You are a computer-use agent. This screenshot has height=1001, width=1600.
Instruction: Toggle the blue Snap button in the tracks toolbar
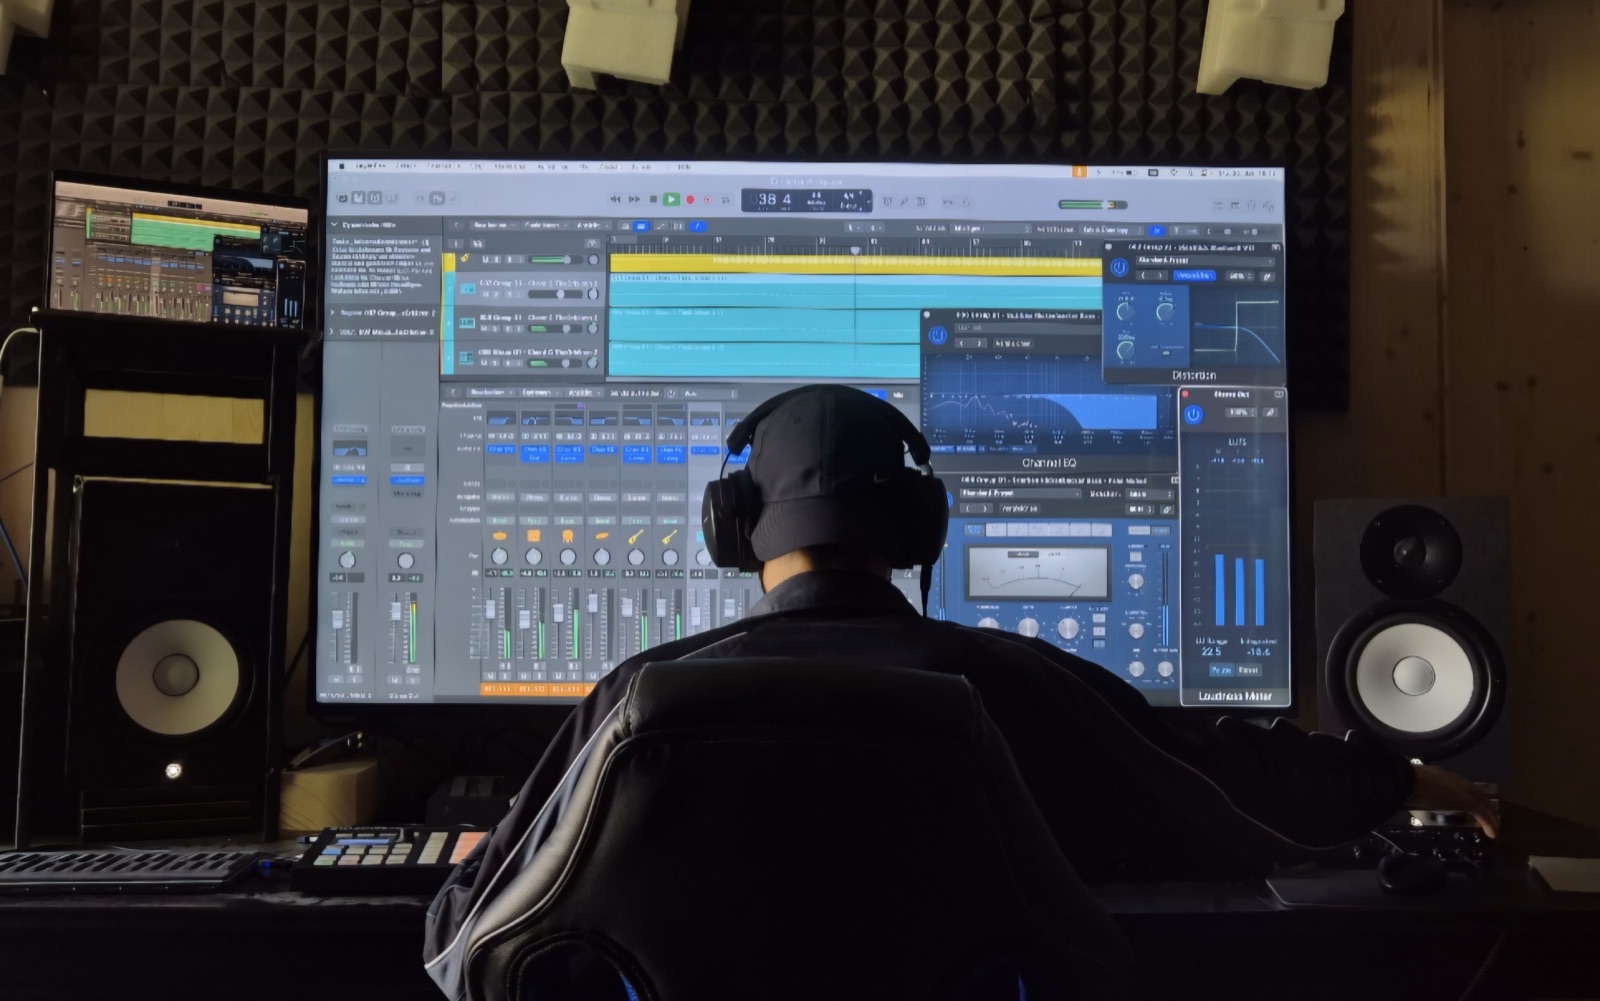click(x=1157, y=230)
